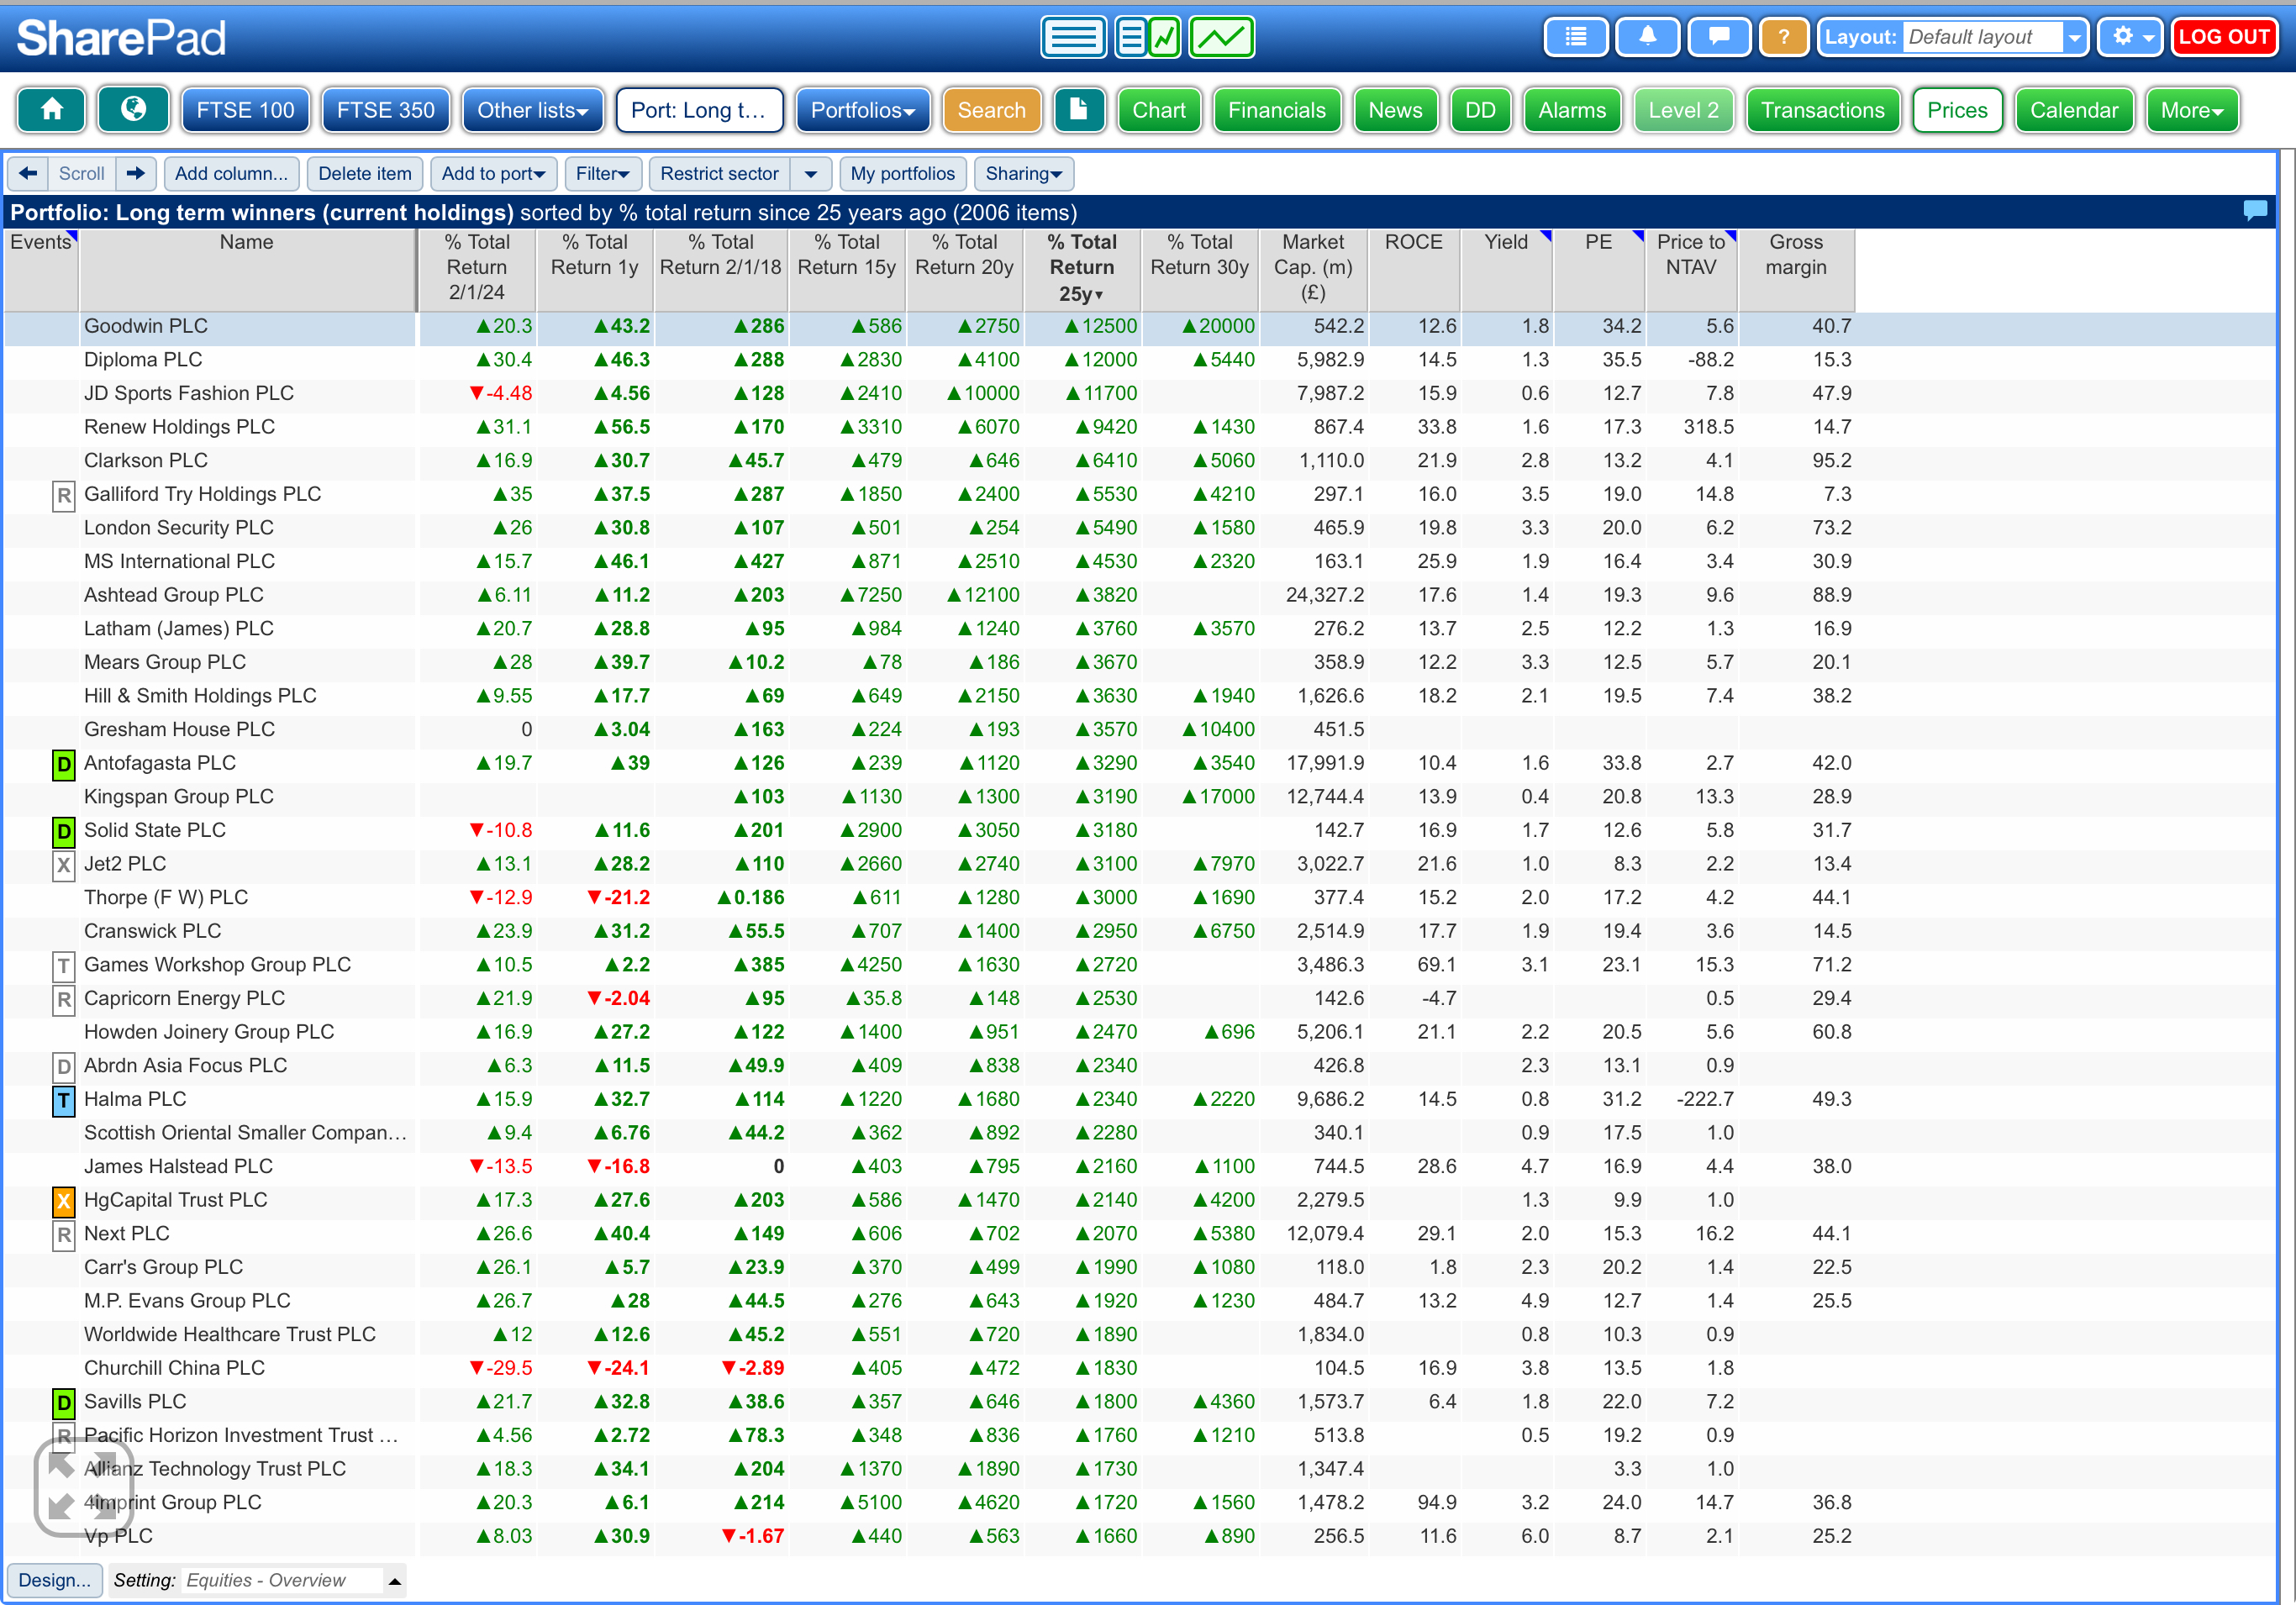Viewport: 2296px width, 1605px height.
Task: Switch to the Chart tab
Action: pos(1158,110)
